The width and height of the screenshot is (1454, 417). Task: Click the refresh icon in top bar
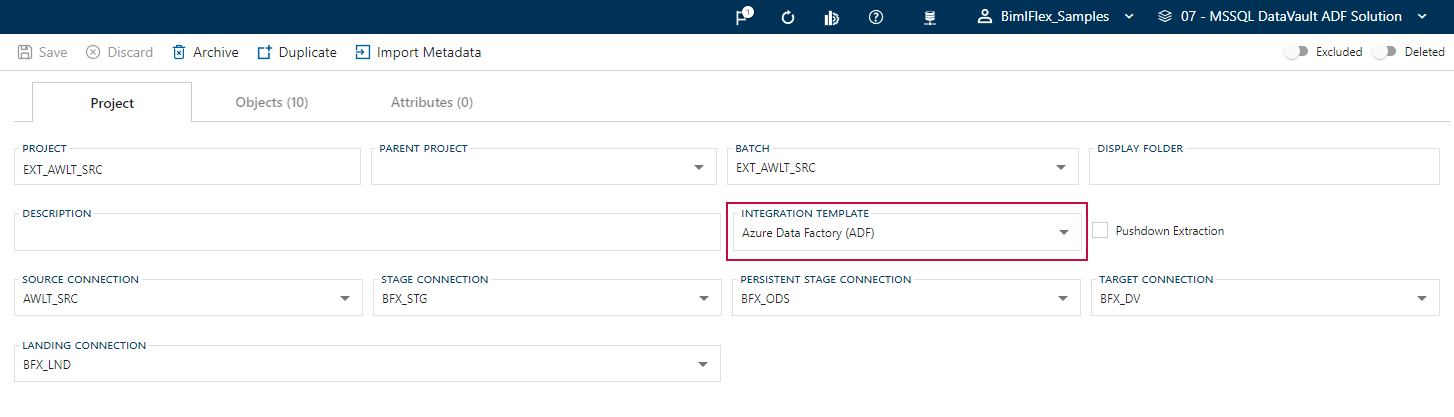pos(787,17)
